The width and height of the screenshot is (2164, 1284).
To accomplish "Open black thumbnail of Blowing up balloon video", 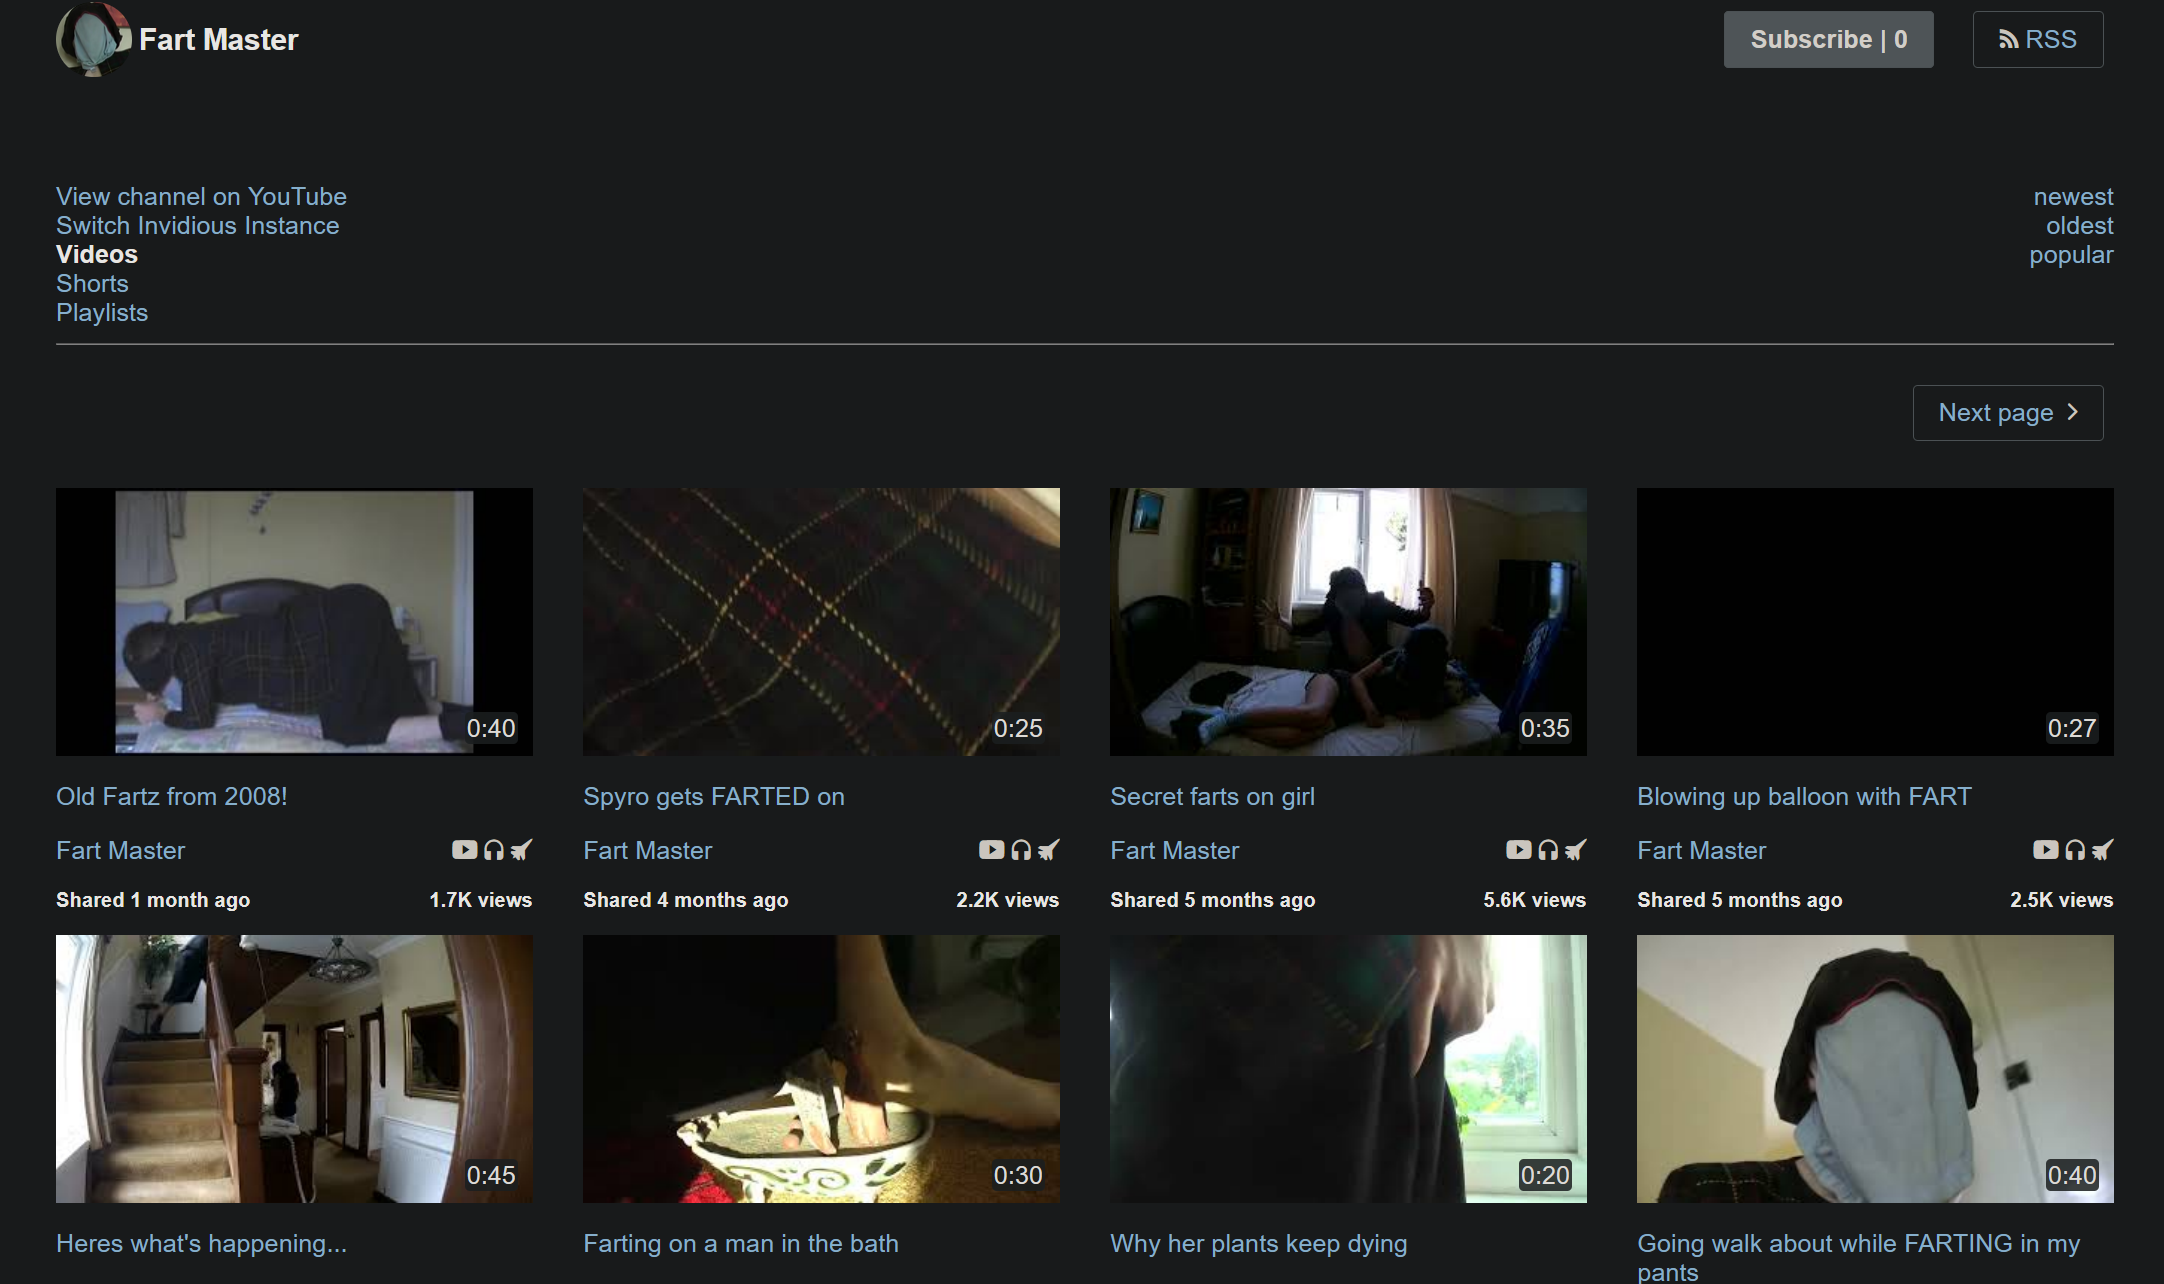I will [x=1875, y=621].
